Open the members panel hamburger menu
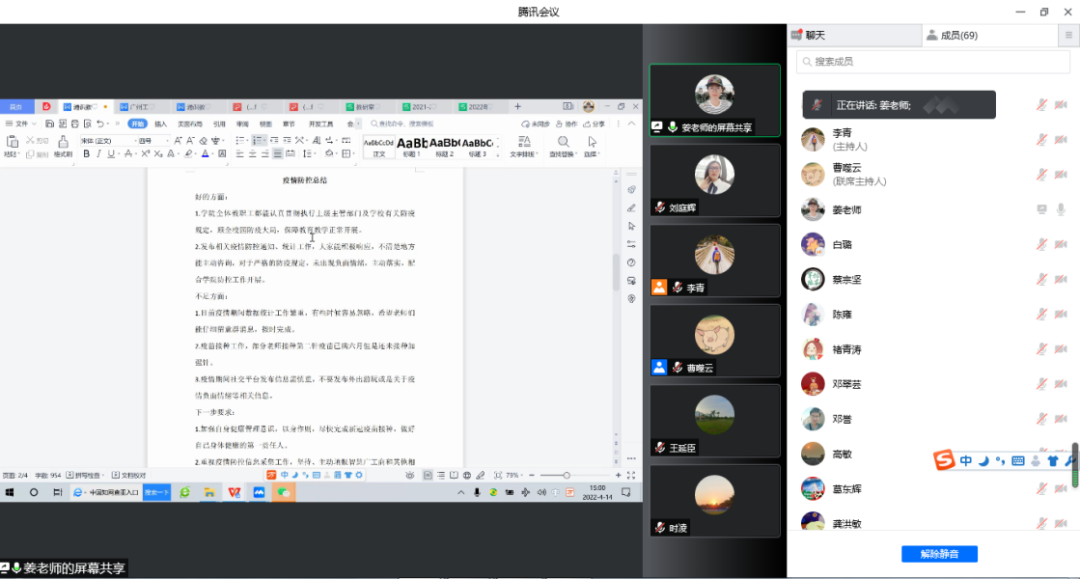 (1067, 35)
